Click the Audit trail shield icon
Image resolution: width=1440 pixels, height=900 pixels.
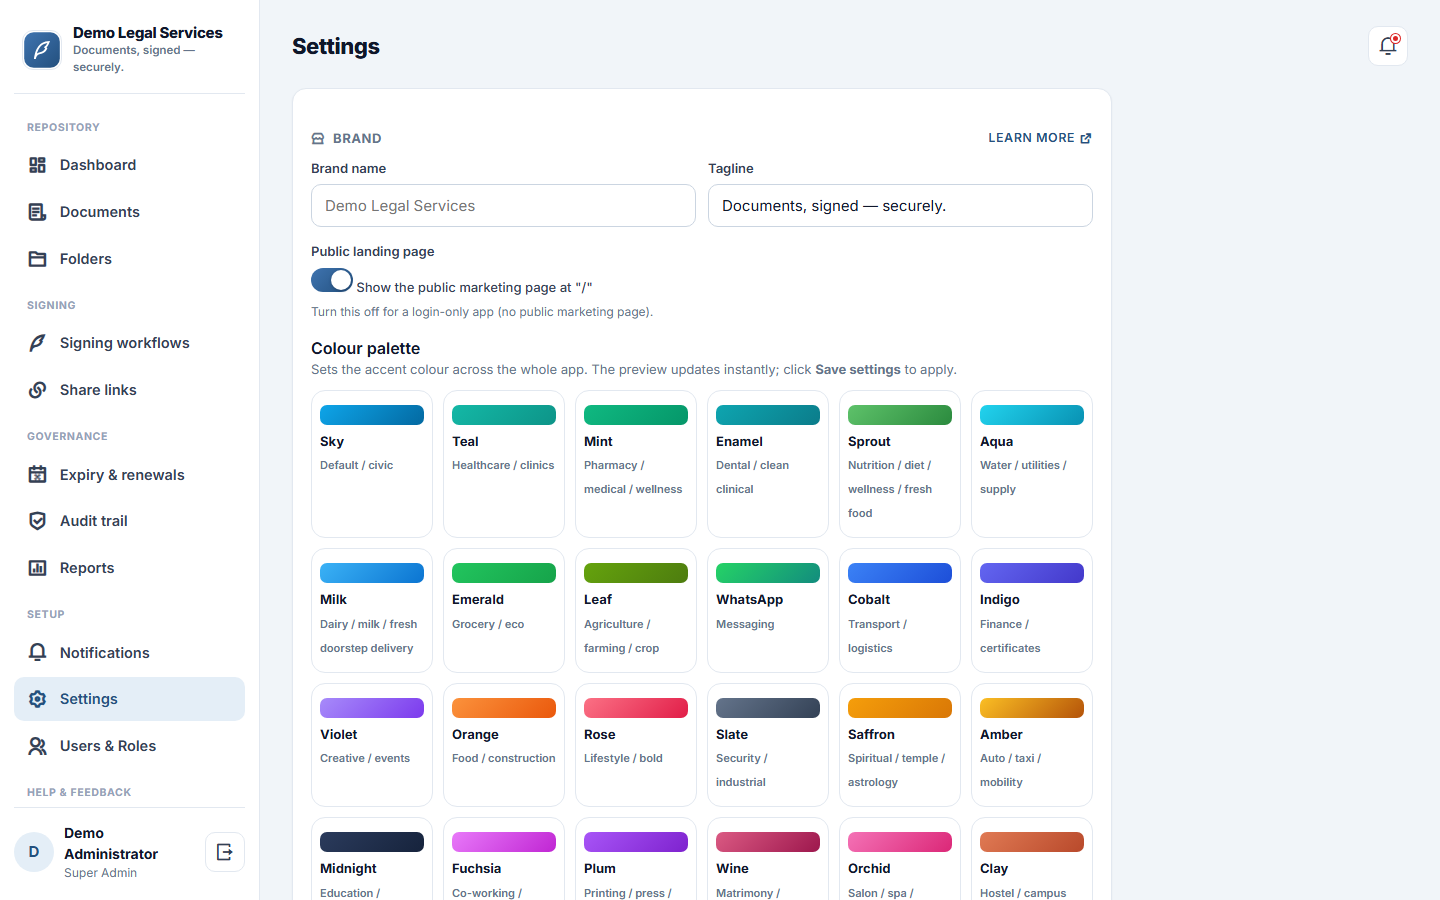point(38,521)
